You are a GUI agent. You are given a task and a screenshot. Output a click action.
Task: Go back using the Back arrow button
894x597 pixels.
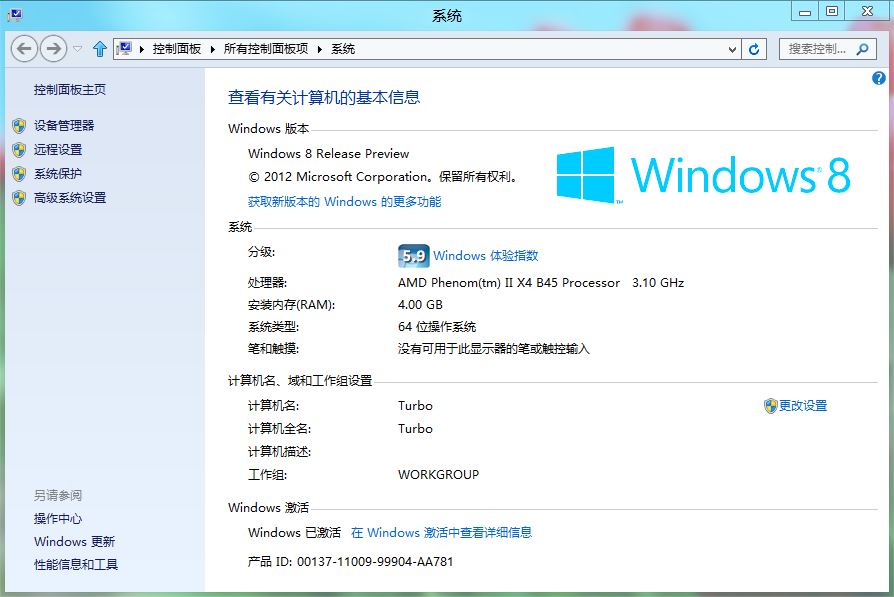24,49
